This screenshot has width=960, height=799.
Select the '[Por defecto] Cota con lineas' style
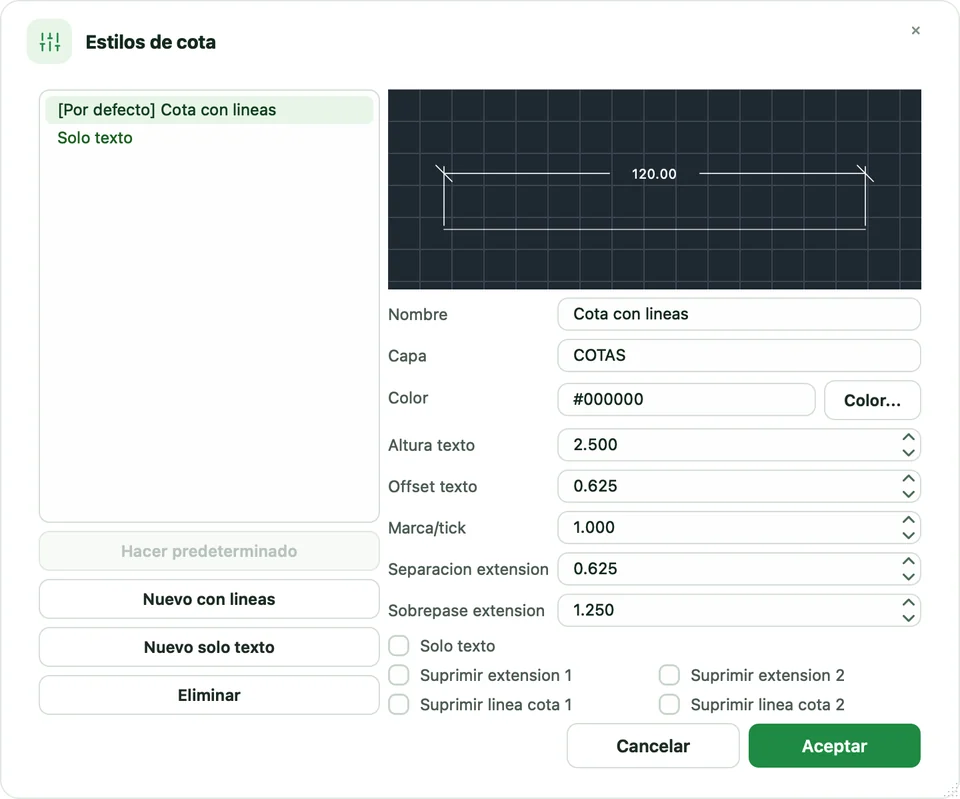(x=209, y=110)
